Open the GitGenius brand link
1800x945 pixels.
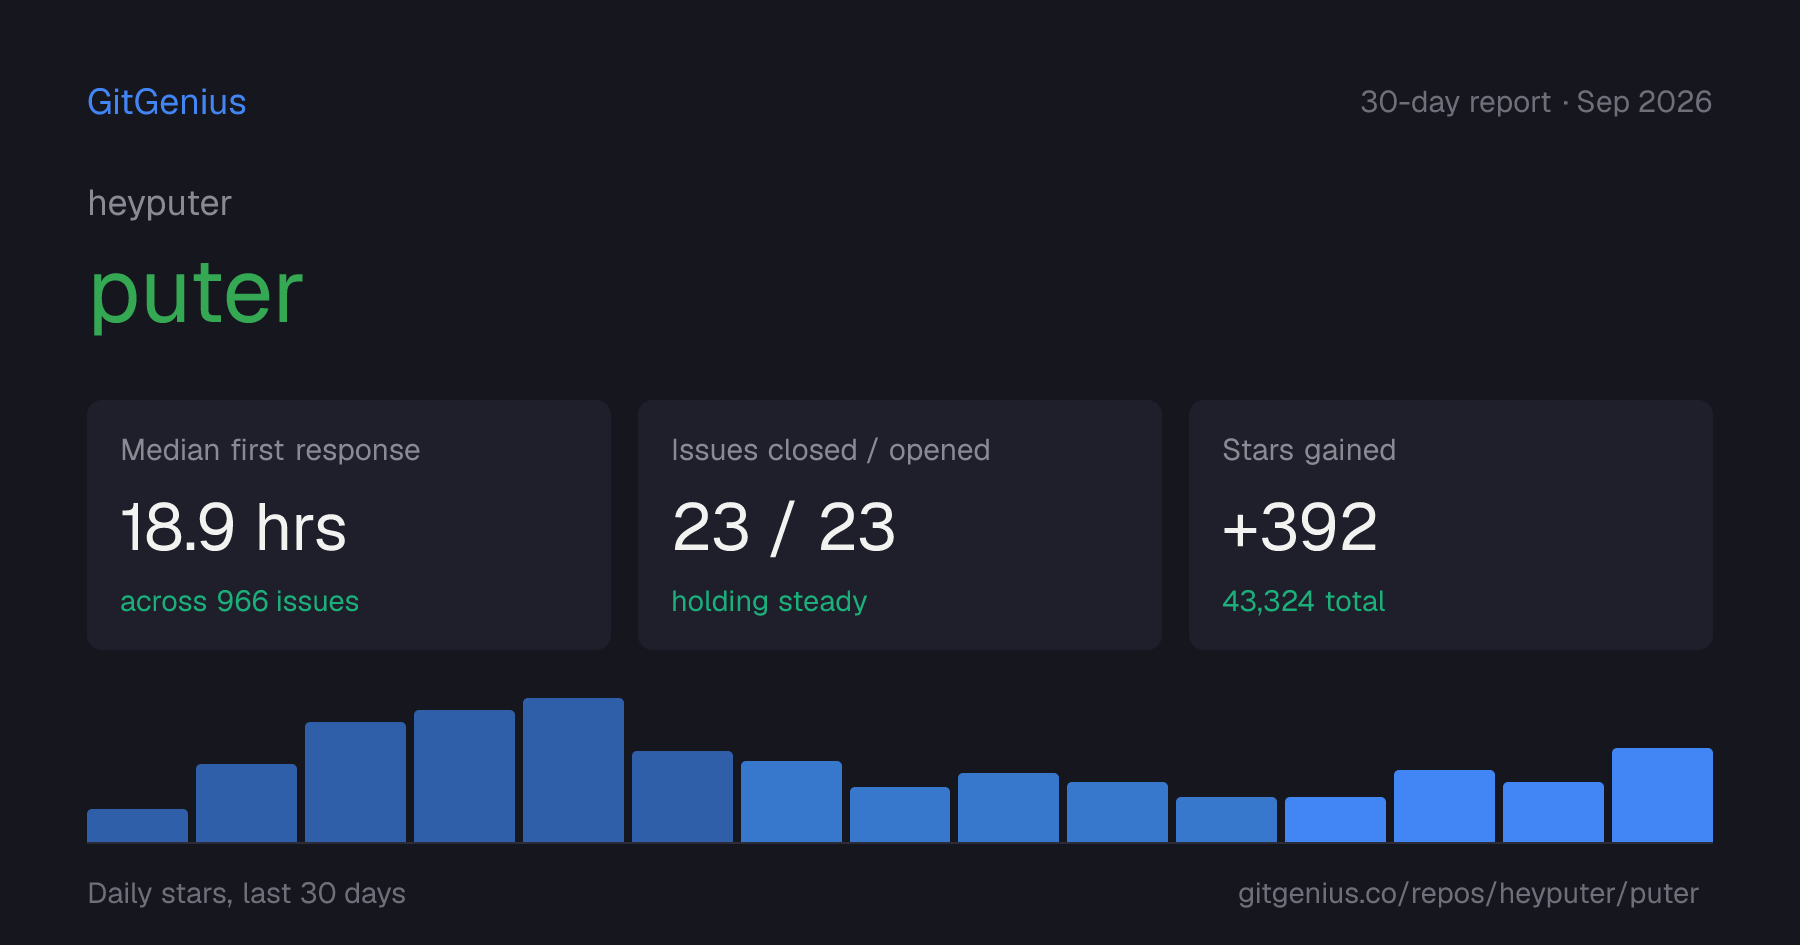166,102
